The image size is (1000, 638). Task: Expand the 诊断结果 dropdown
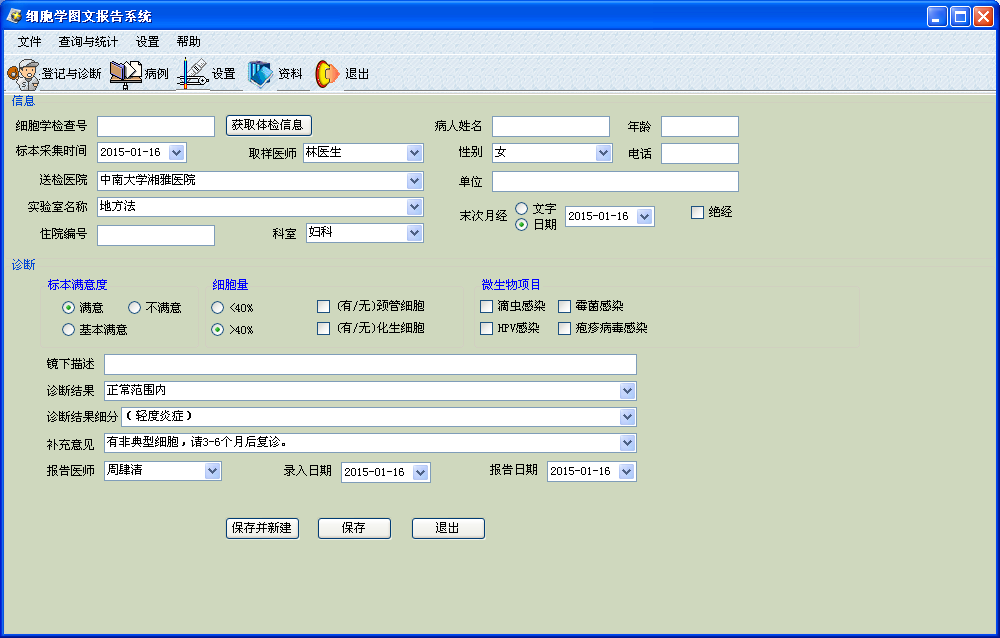628,390
